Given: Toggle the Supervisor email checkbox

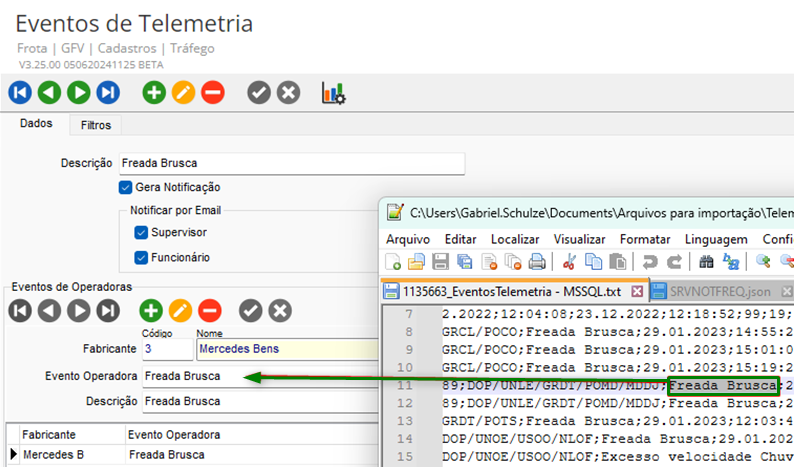Looking at the screenshot, I should pos(141,232).
